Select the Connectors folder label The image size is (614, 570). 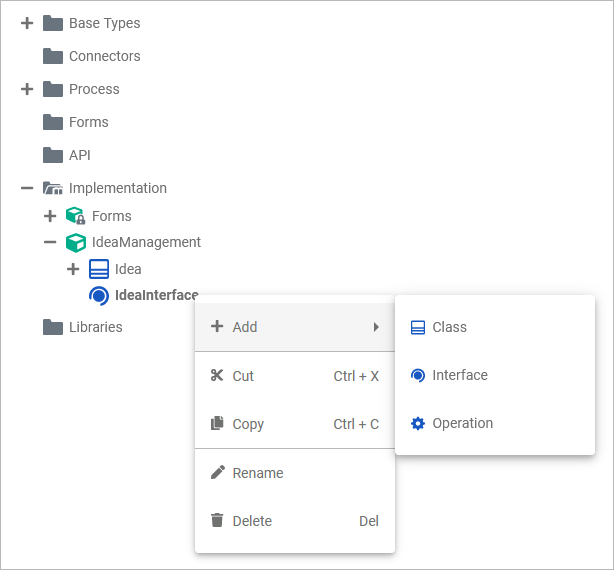tap(104, 56)
